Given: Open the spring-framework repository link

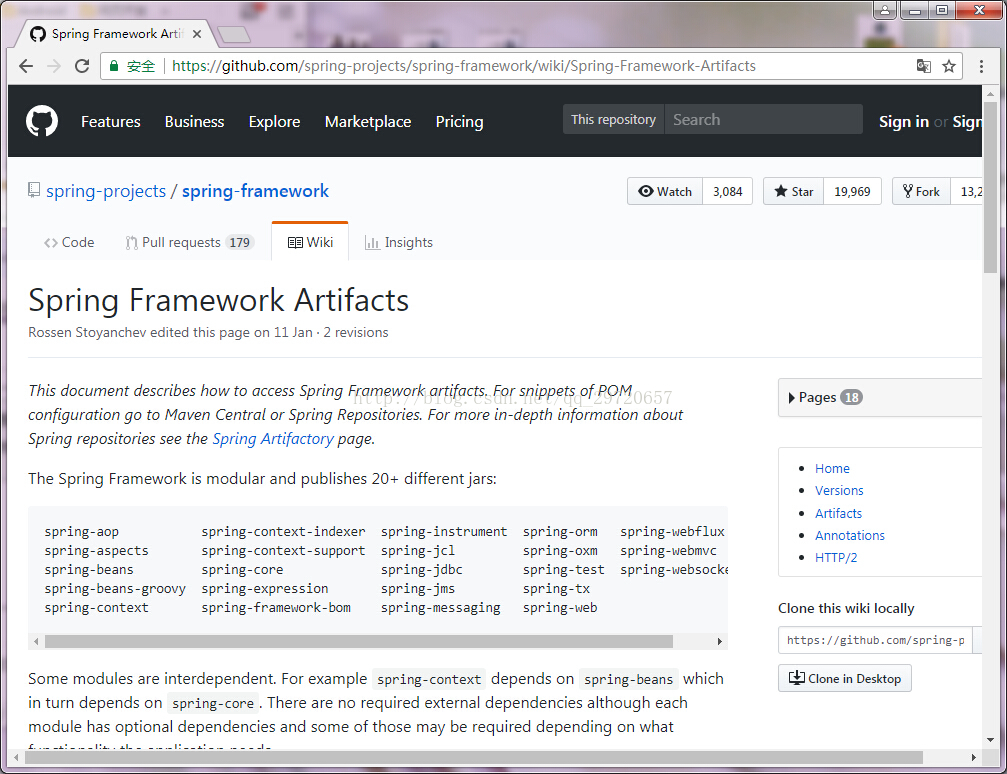Looking at the screenshot, I should [255, 191].
